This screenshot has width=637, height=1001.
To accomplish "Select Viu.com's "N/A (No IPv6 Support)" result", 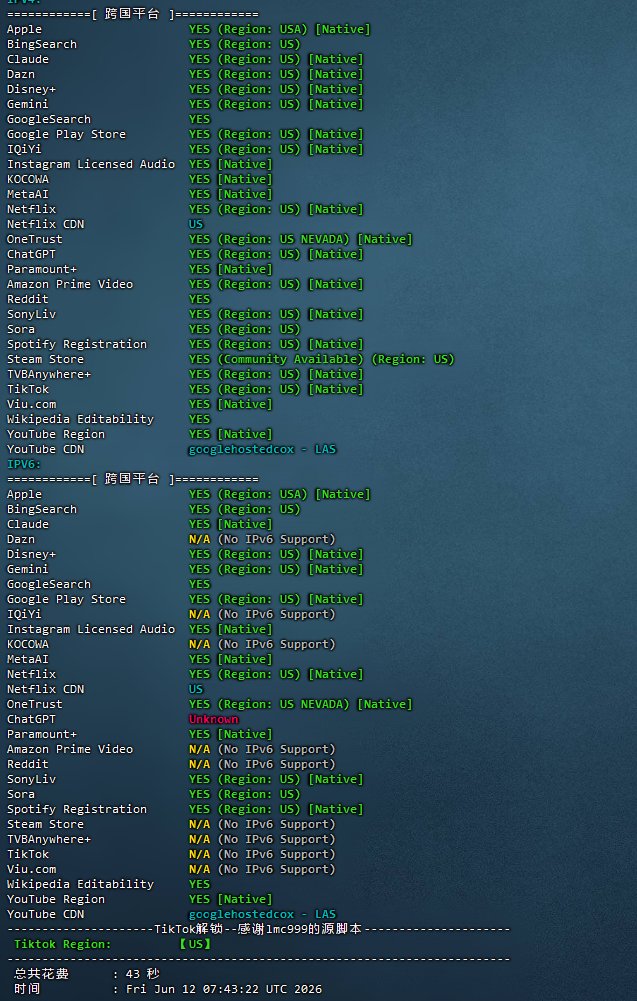I will point(262,869).
